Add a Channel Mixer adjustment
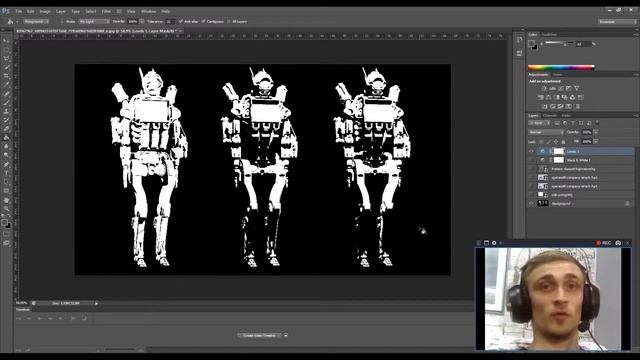The height and width of the screenshot is (360, 640). 572,97
